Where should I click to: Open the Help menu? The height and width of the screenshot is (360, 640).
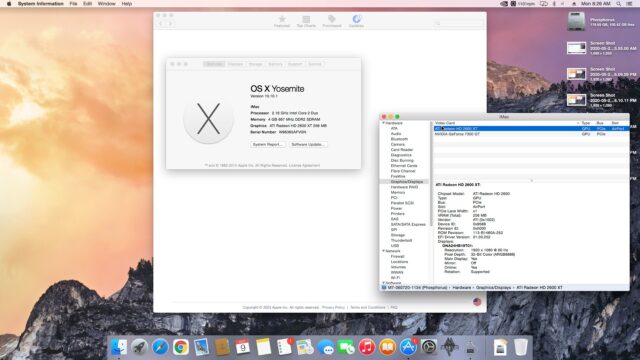click(x=127, y=4)
